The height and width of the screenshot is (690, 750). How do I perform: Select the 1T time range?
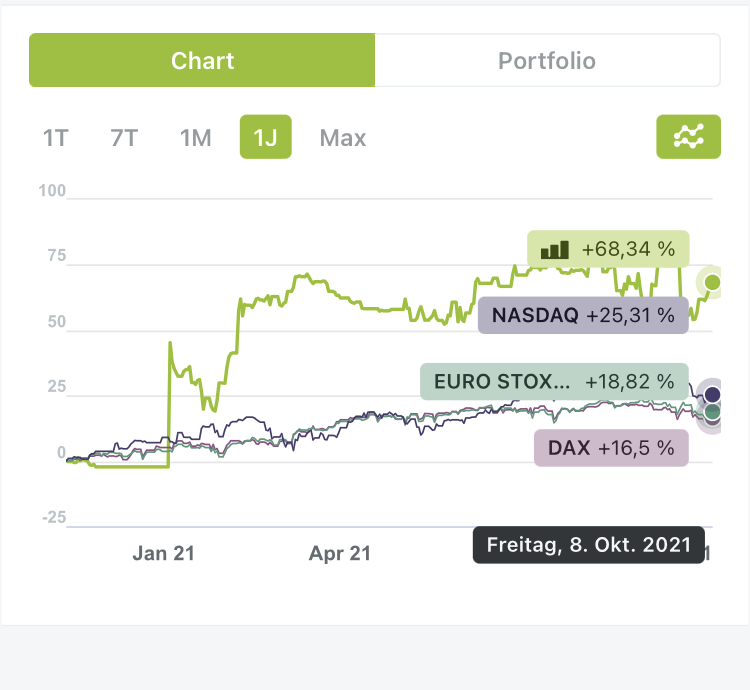[x=55, y=138]
